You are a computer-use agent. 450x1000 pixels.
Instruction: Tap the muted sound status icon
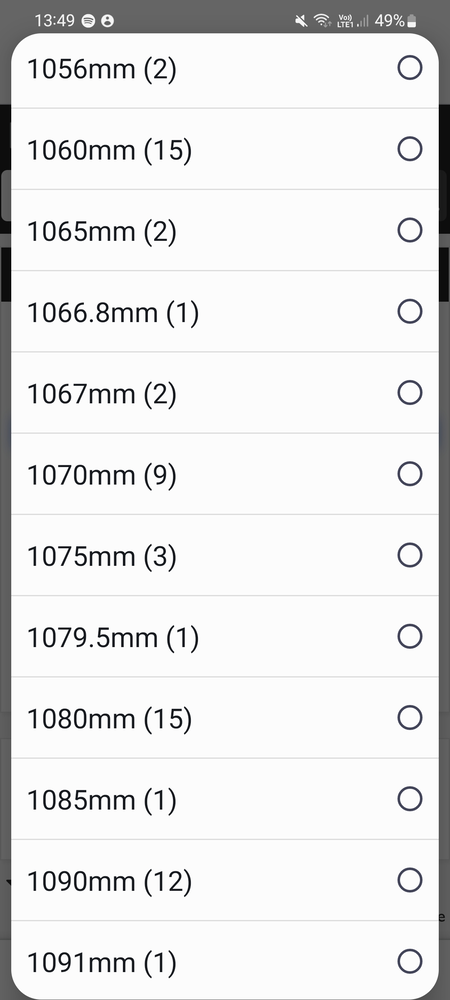[x=301, y=21]
